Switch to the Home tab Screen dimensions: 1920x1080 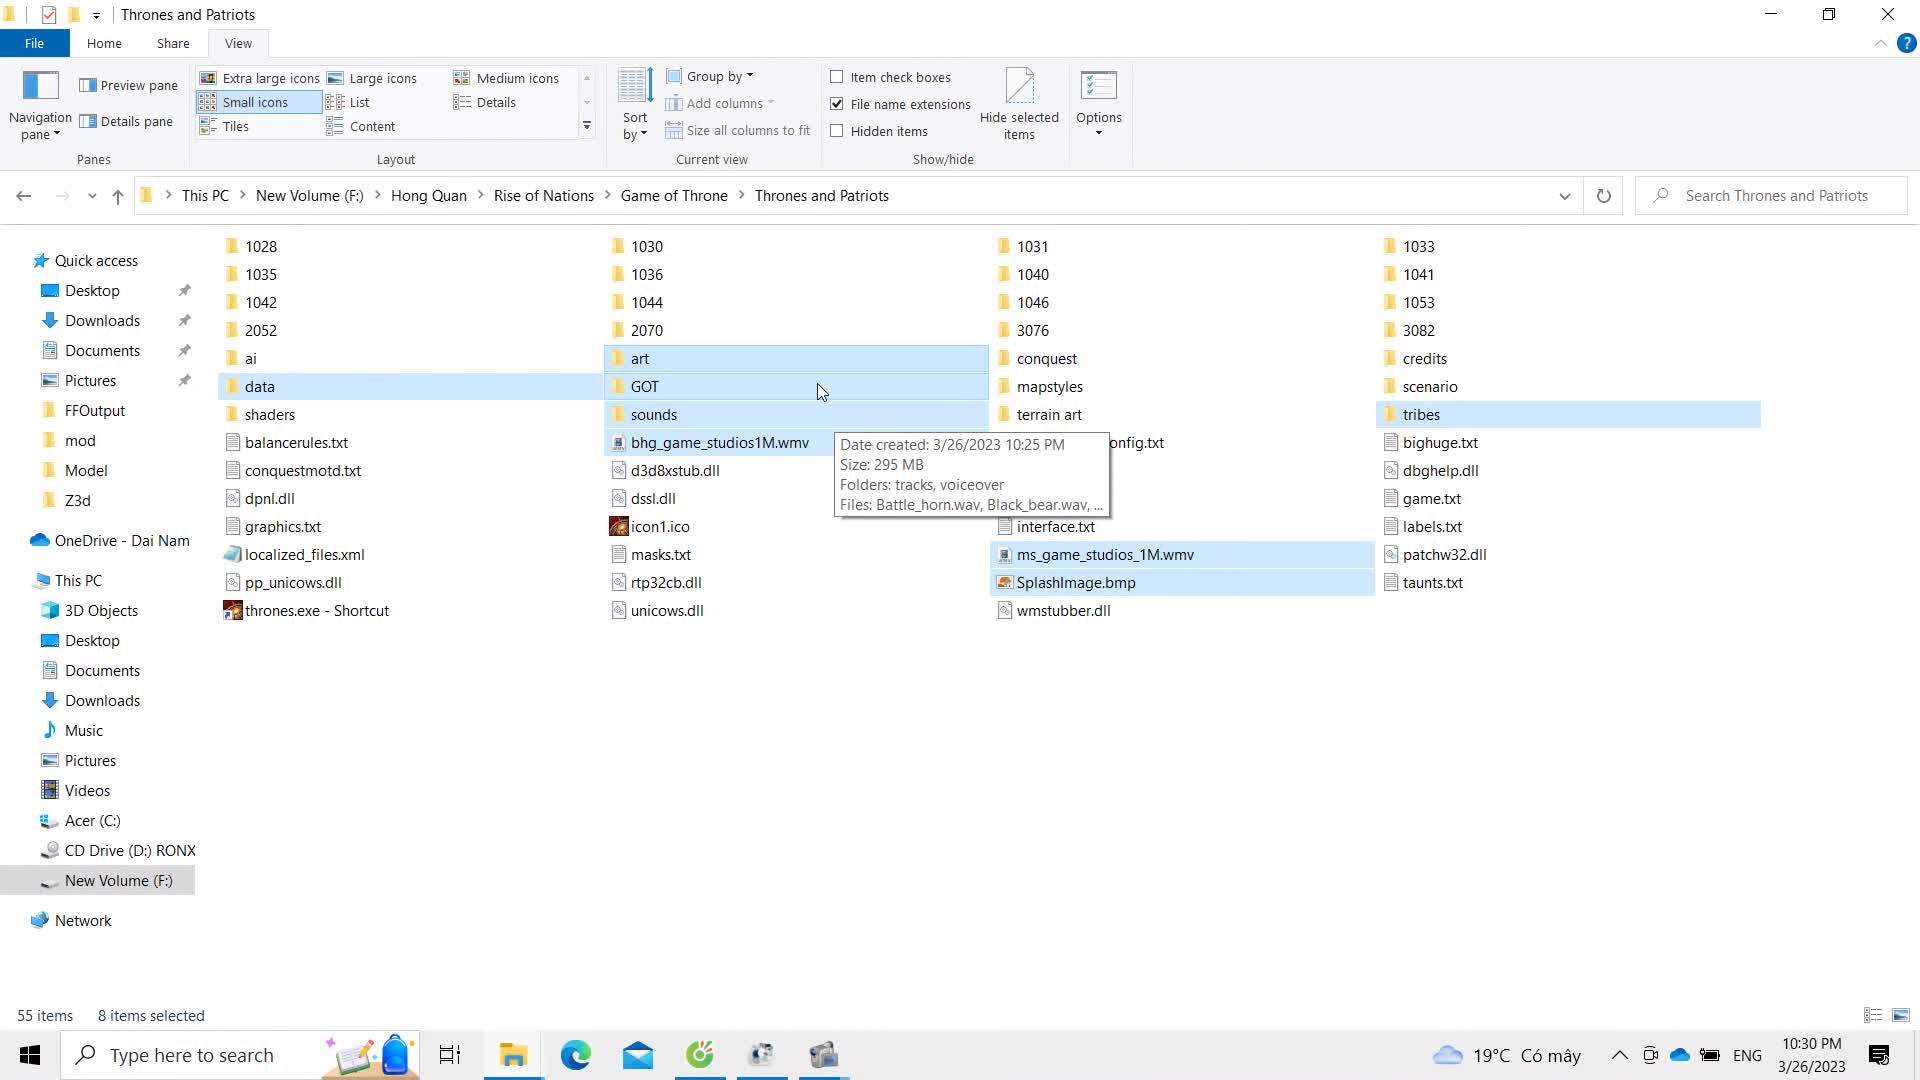click(104, 44)
